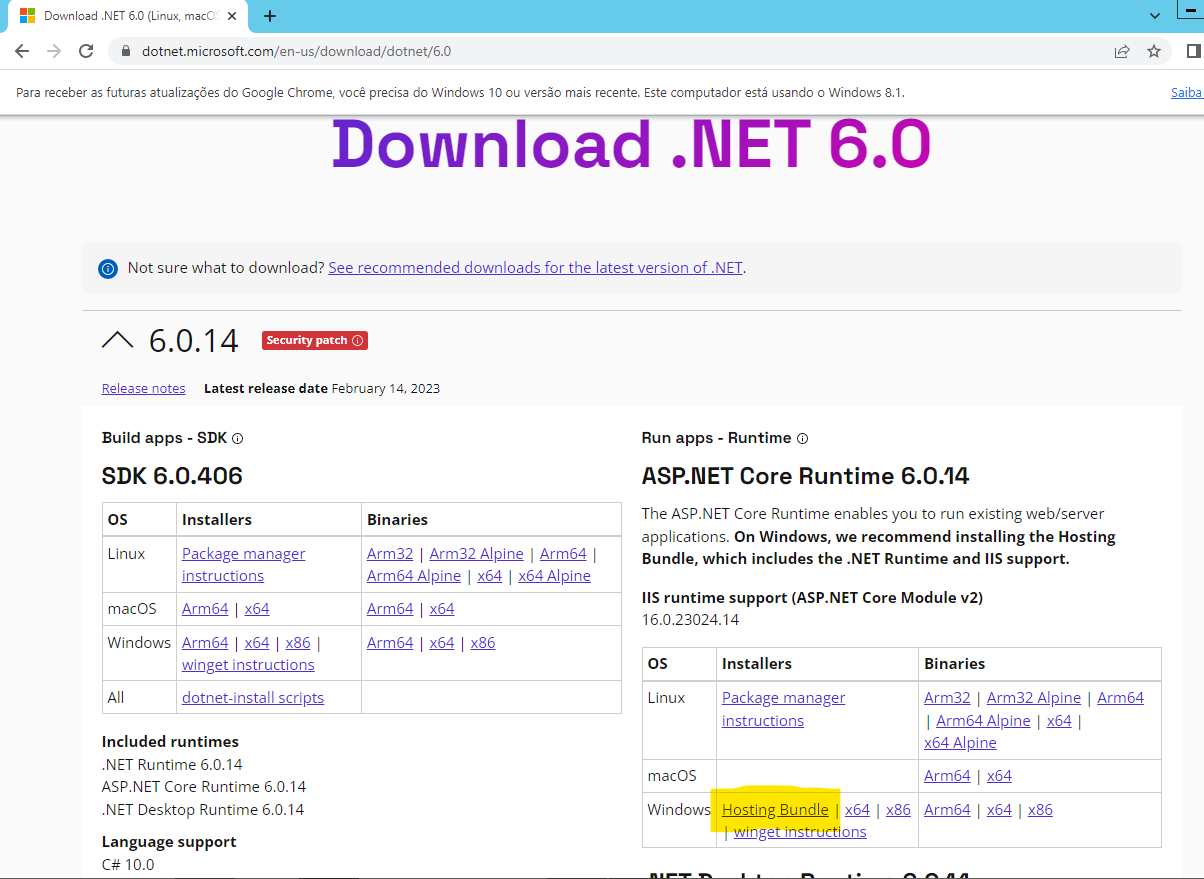The height and width of the screenshot is (879, 1204).
Task: Close the Download .NET 6.0 tab
Action: click(x=232, y=16)
